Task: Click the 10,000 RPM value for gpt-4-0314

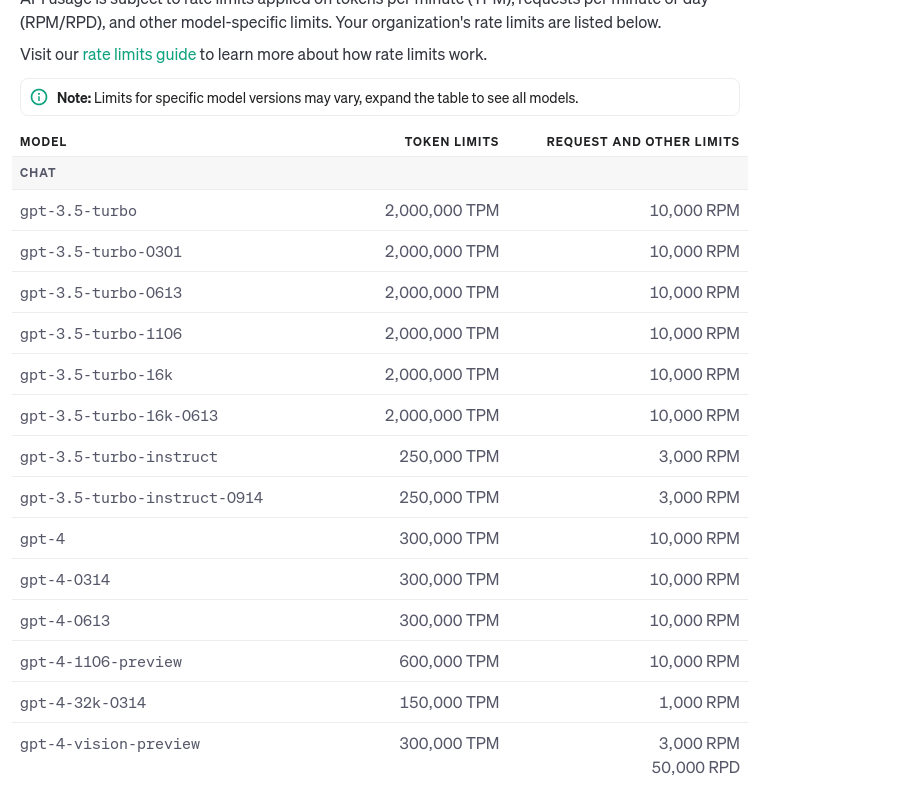Action: (x=694, y=579)
